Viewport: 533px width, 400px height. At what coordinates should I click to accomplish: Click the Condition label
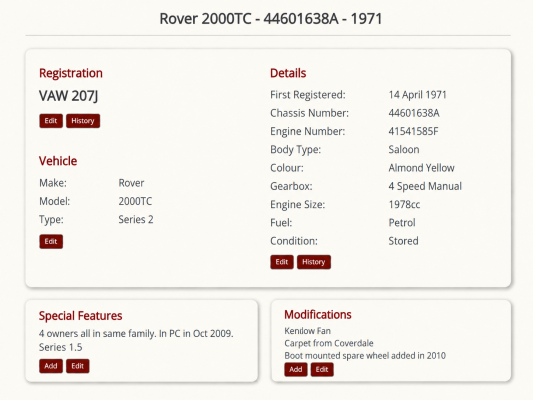[294, 241]
